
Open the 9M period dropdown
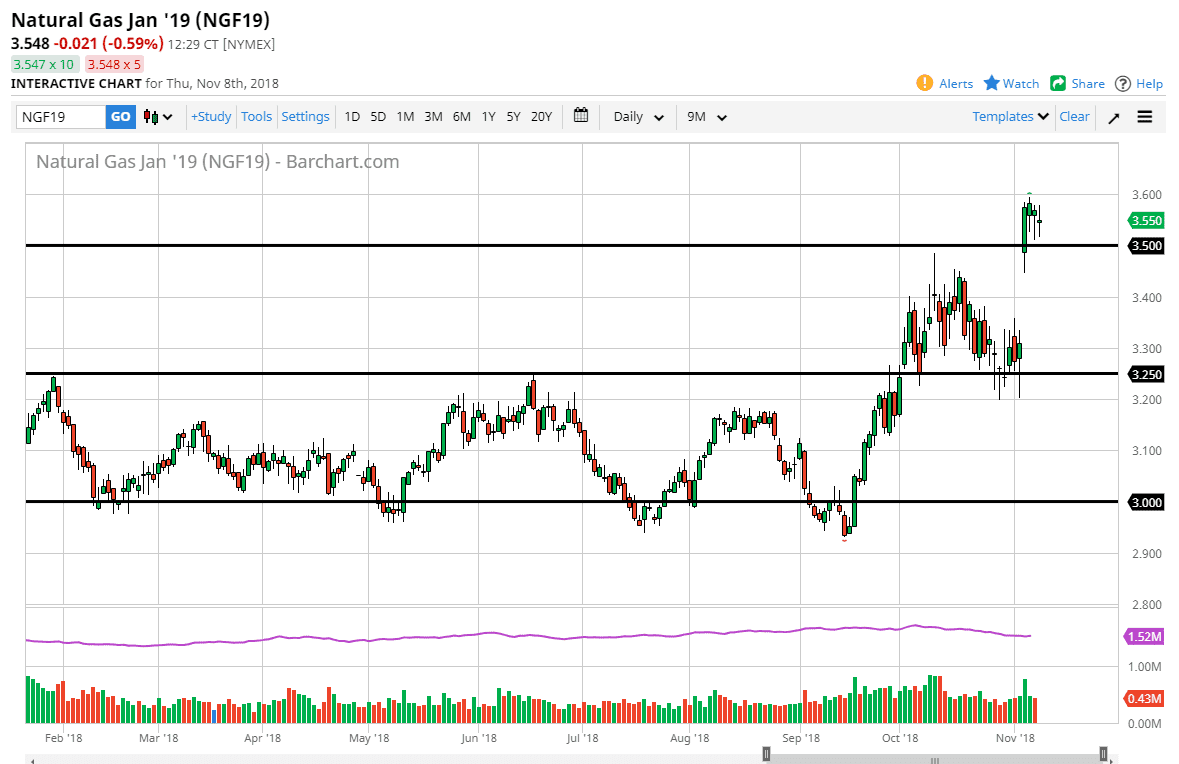707,117
